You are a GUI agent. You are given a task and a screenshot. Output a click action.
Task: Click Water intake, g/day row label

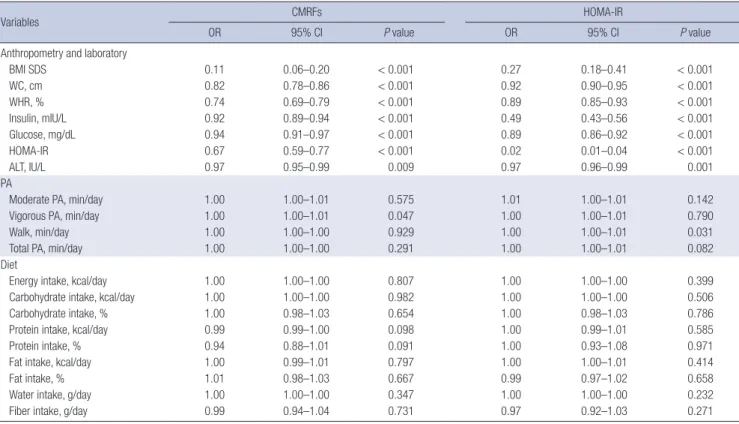(x=50, y=395)
